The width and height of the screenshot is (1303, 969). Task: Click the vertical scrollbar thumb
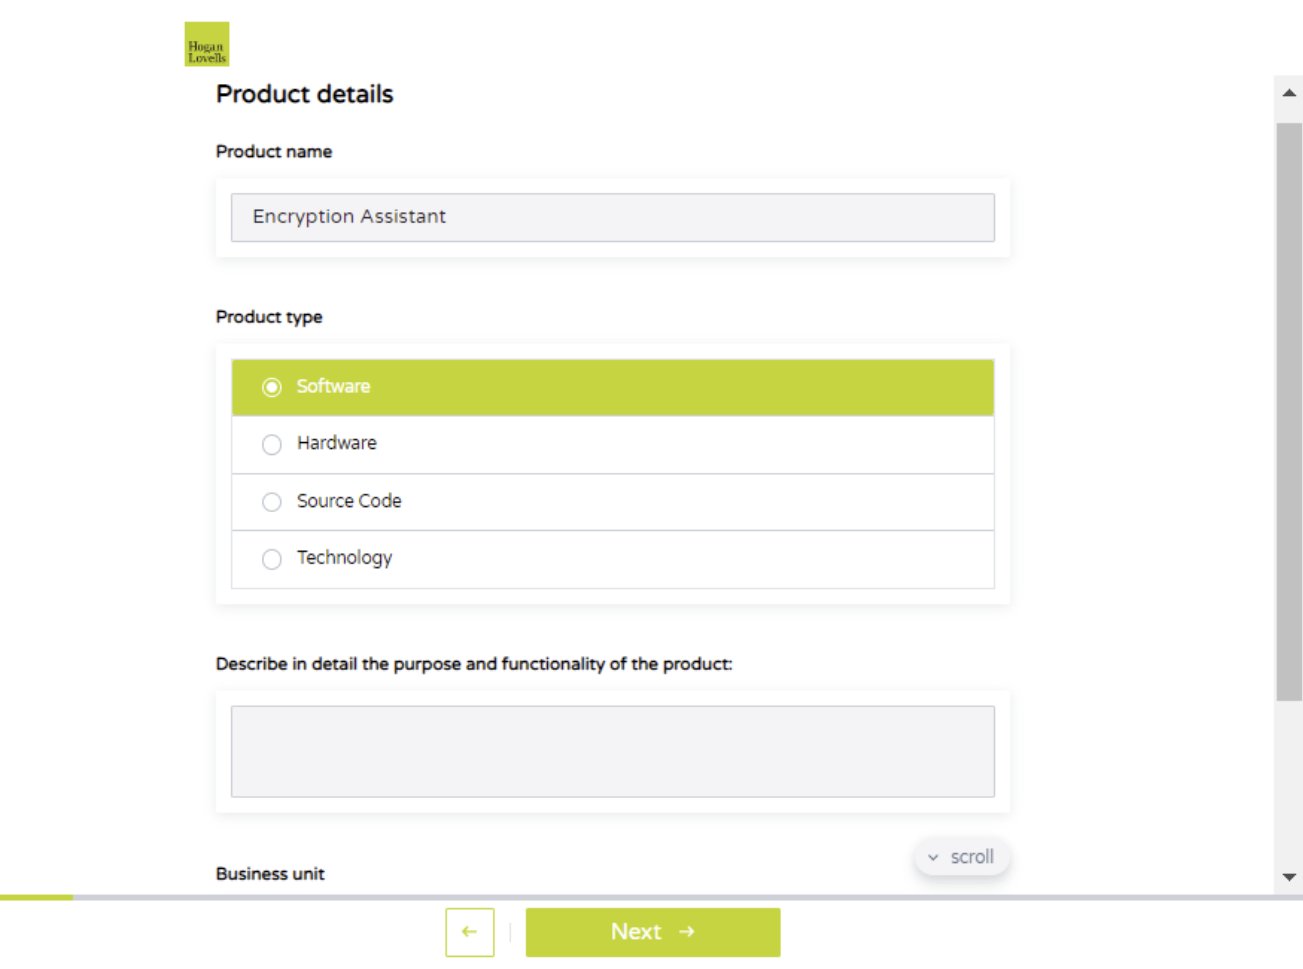click(1289, 410)
